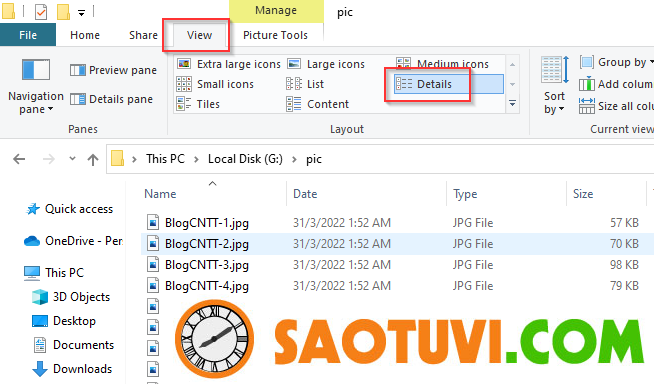Open the Picture Tools tab

(275, 35)
